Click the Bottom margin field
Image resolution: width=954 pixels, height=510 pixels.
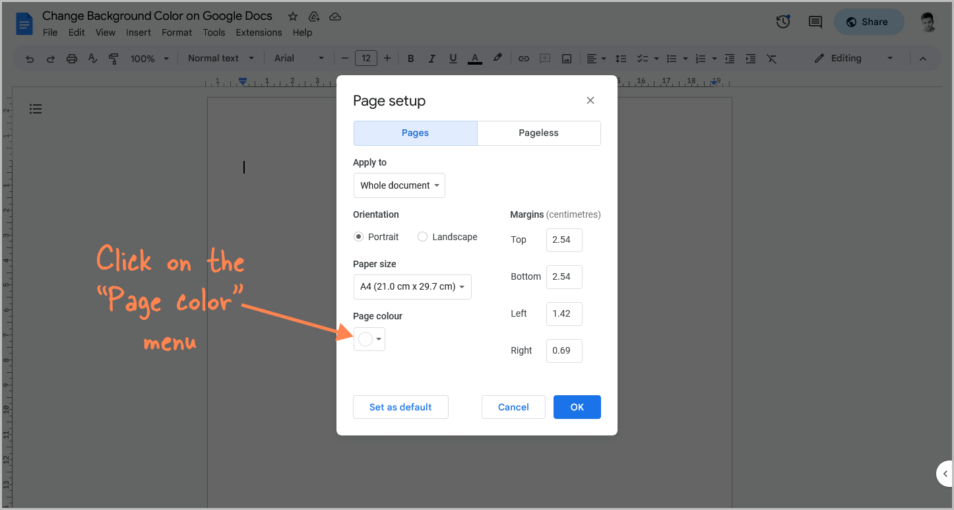tap(564, 277)
